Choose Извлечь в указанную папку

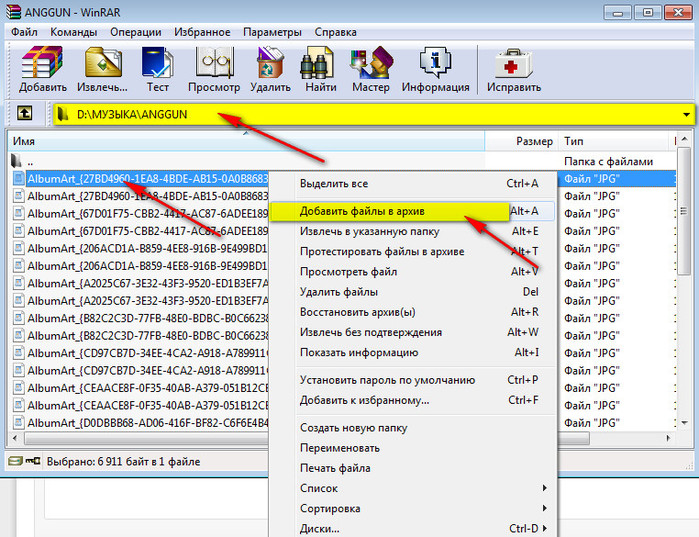pyautogui.click(x=413, y=231)
